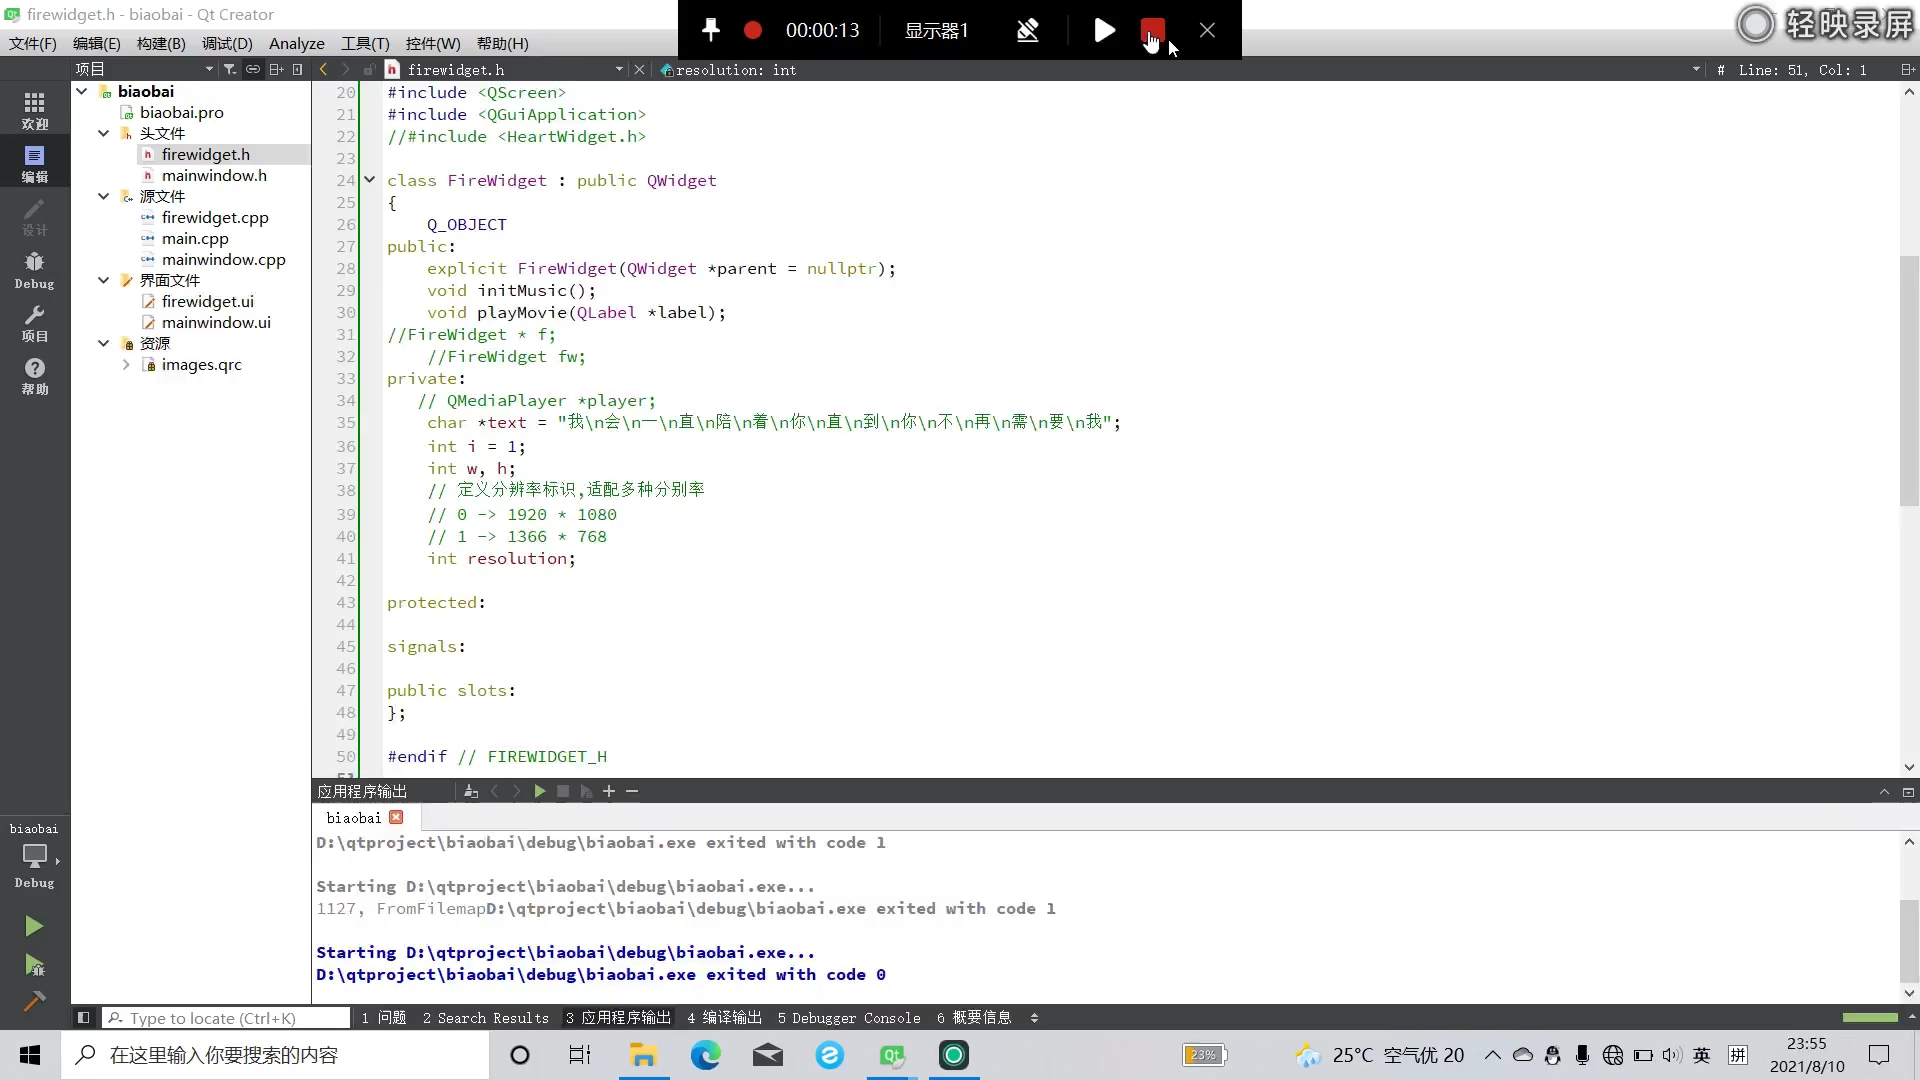This screenshot has width=1920, height=1080.
Task: Click the Build hammer icon
Action: point(34,1001)
